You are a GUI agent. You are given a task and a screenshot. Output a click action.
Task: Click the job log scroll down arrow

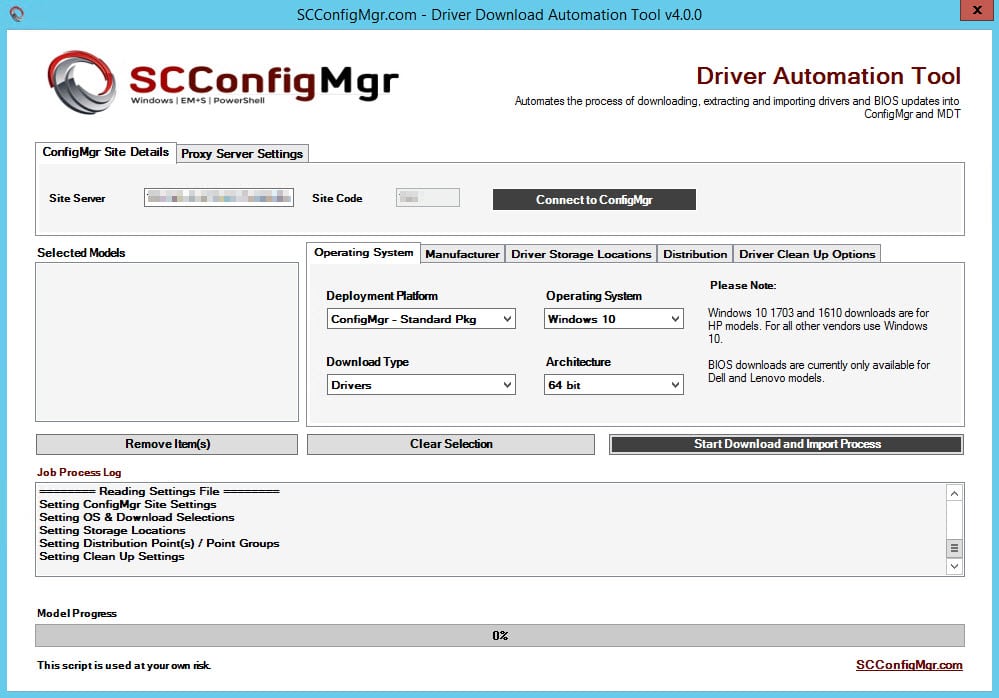coord(954,566)
